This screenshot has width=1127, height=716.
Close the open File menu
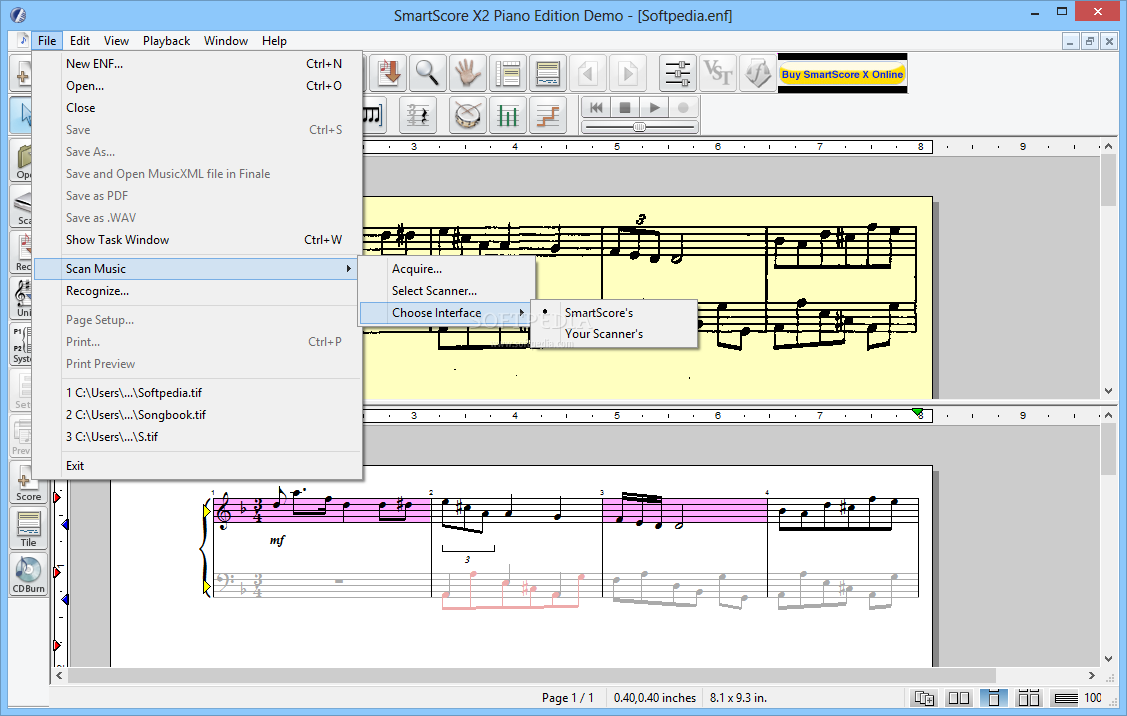tap(47, 41)
